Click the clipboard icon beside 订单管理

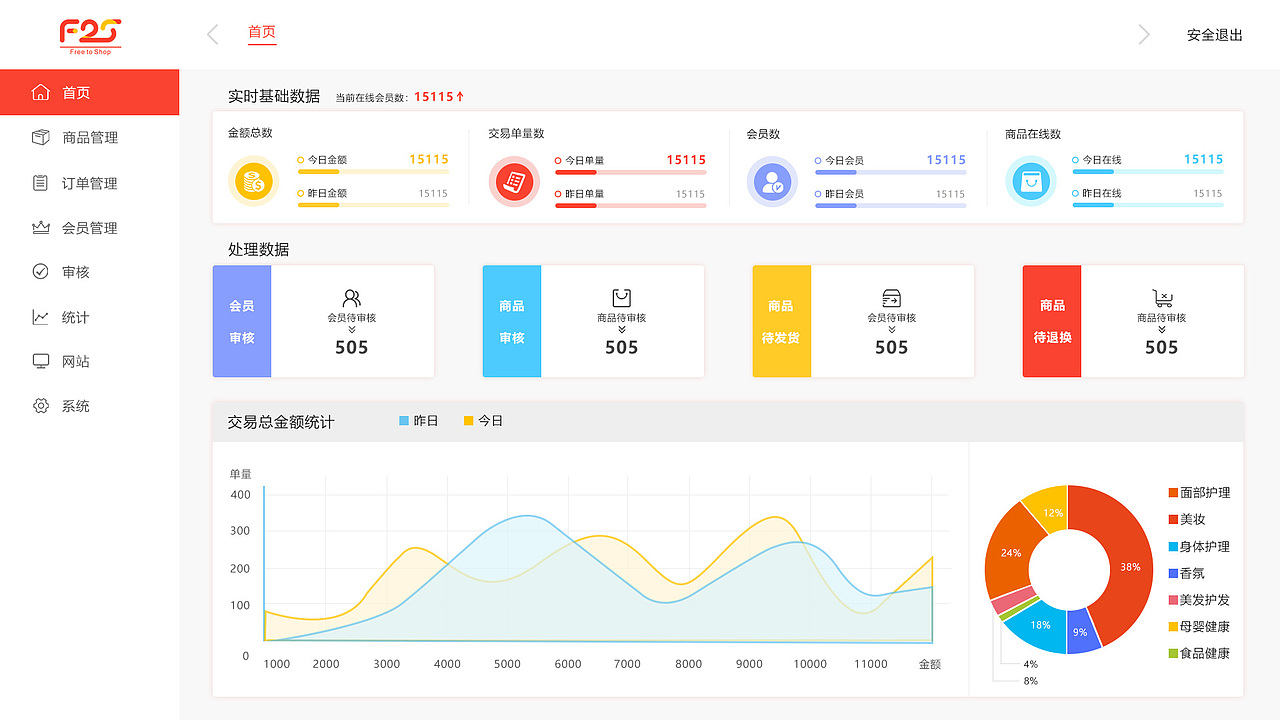click(41, 183)
